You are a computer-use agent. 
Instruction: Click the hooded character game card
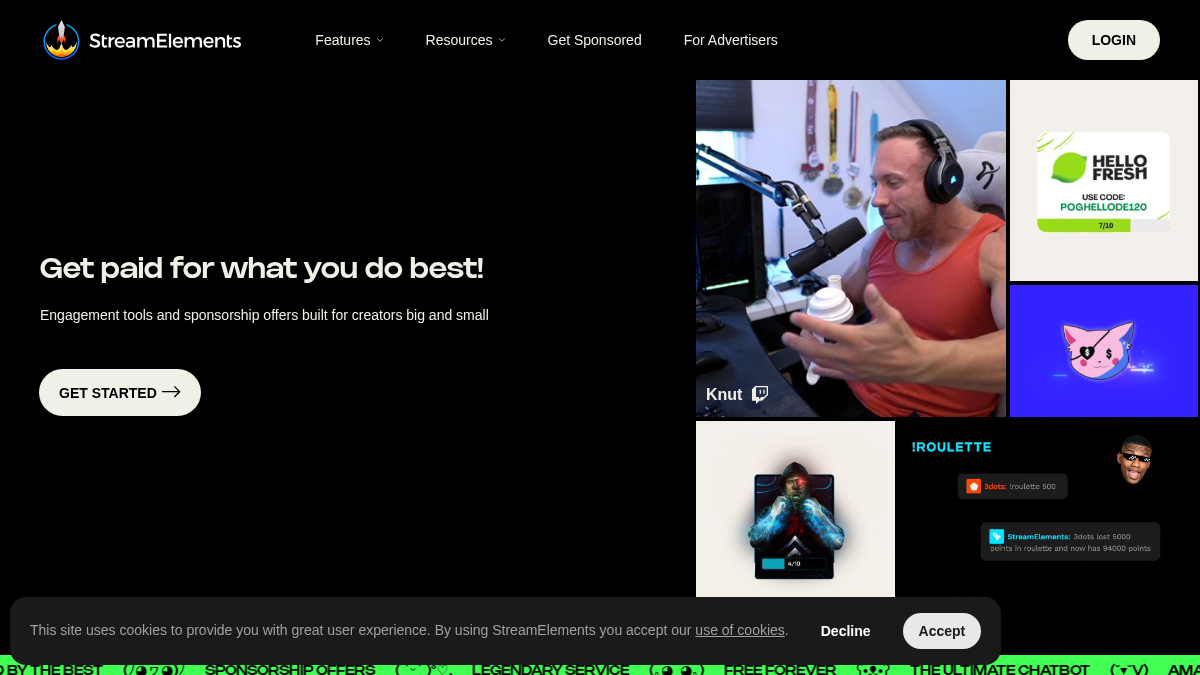click(795, 519)
